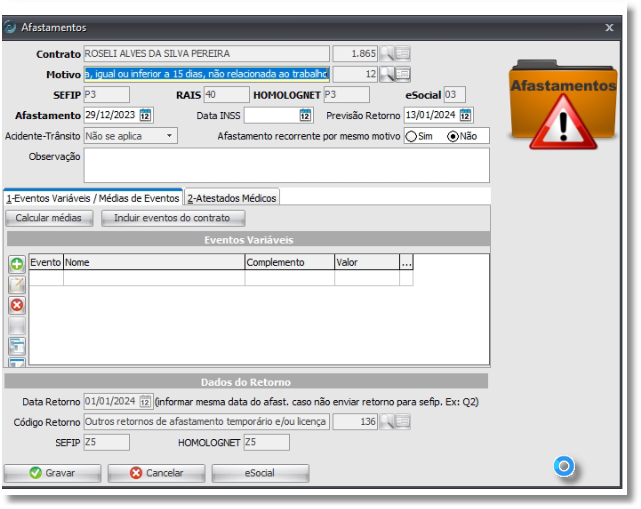This screenshot has height=509, width=641.
Task: Click the Evento column header
Action: (x=46, y=262)
